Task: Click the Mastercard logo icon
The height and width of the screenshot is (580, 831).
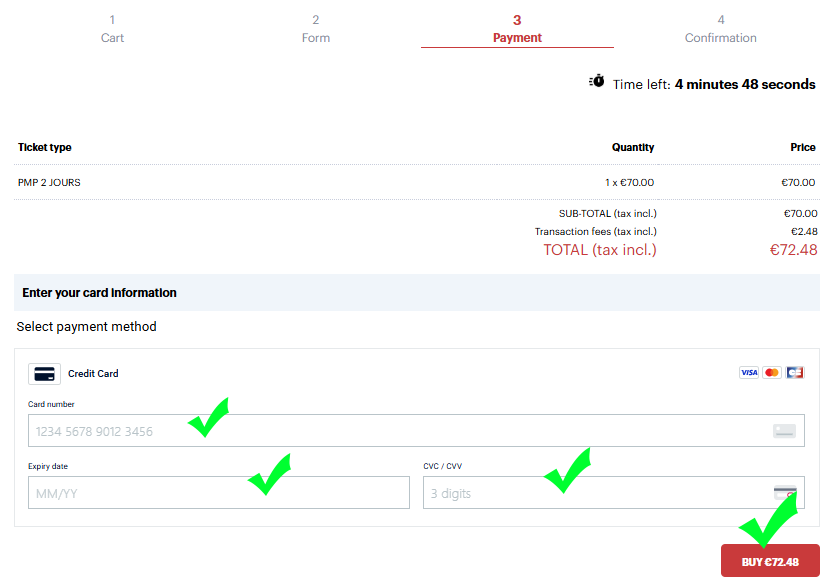Action: (772, 373)
